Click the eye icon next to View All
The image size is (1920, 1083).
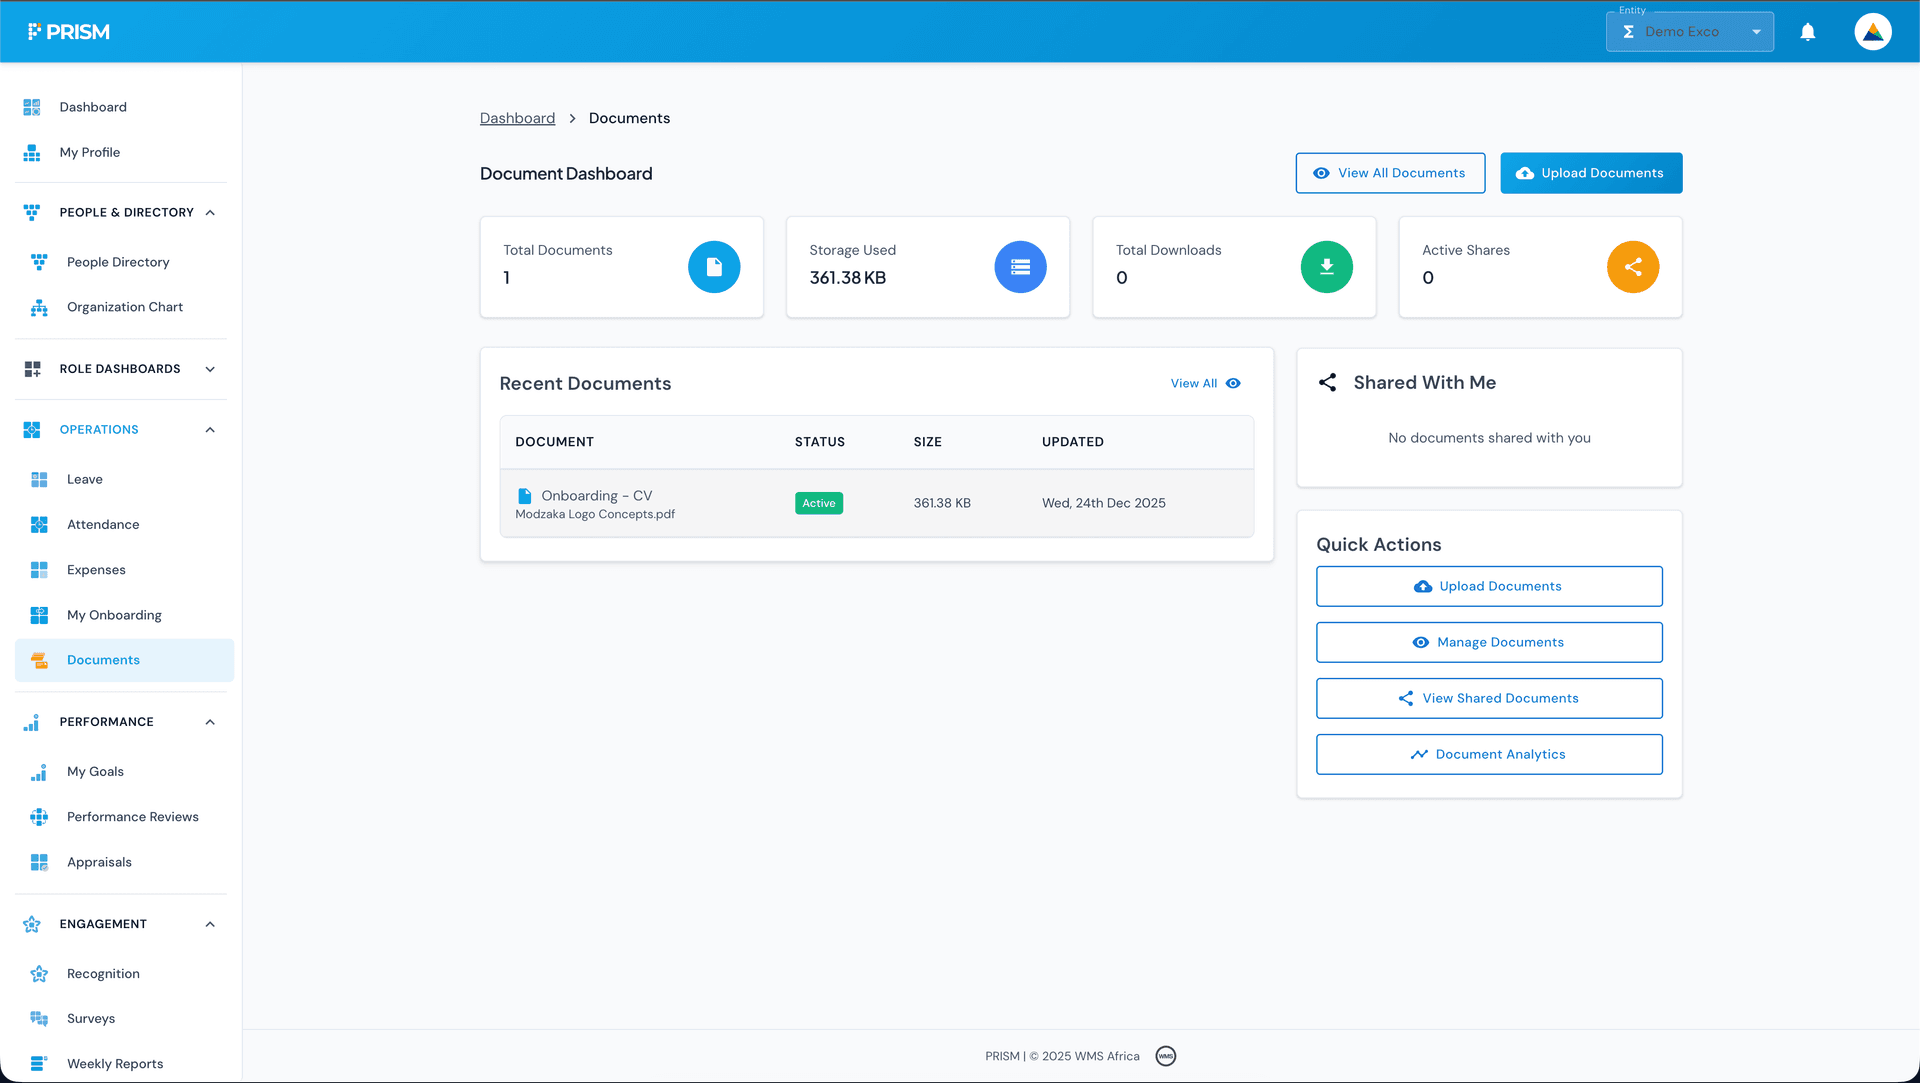pyautogui.click(x=1232, y=383)
